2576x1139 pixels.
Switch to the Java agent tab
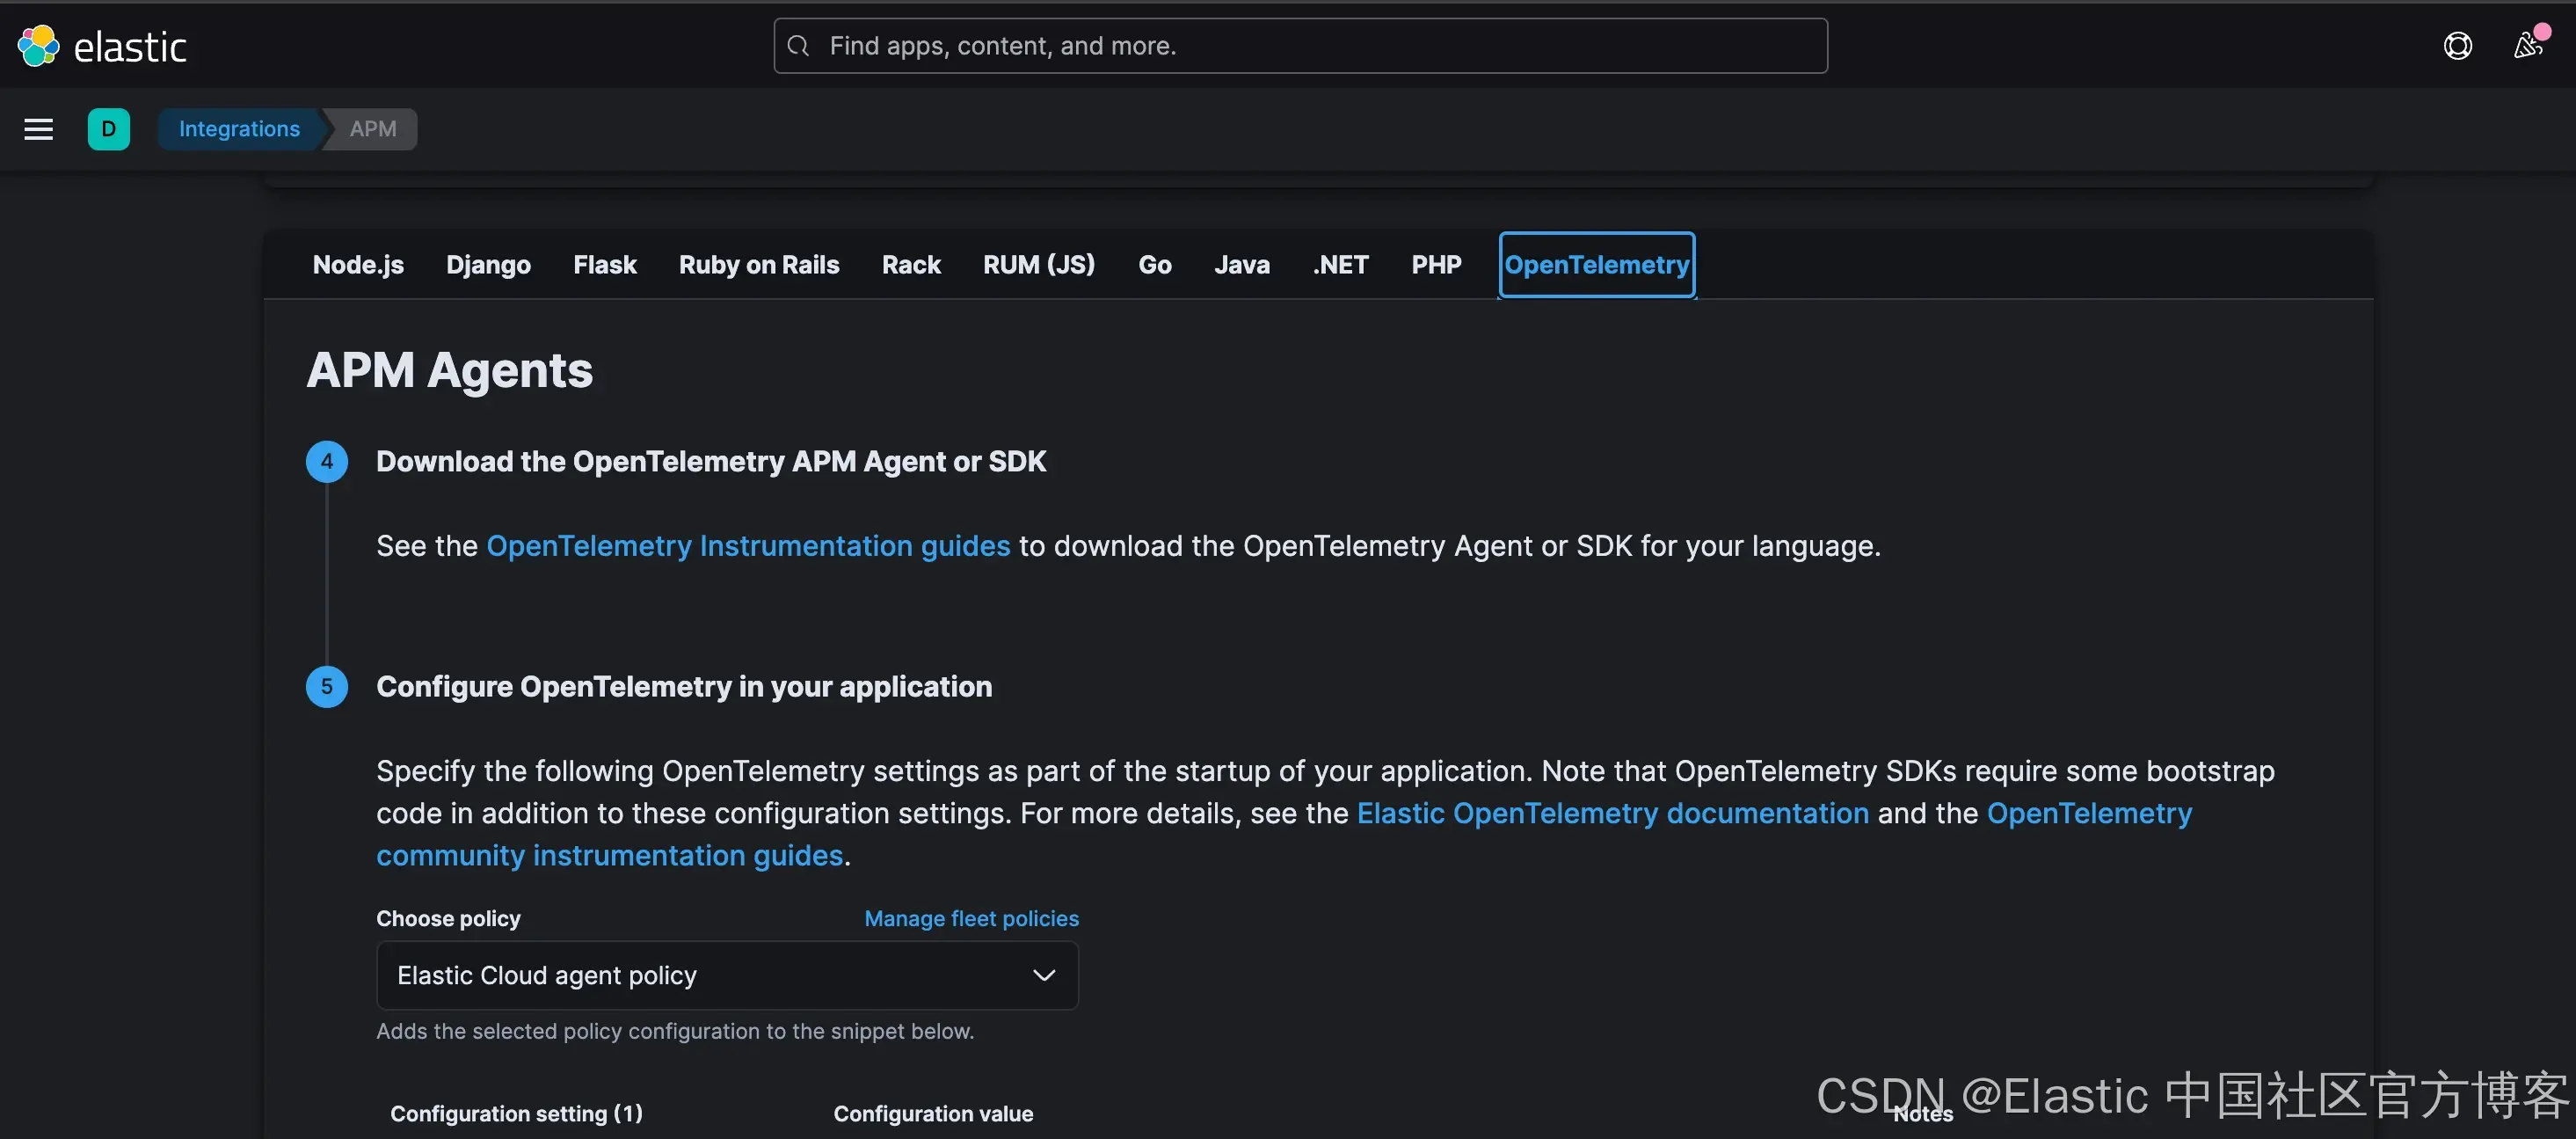coord(1241,265)
